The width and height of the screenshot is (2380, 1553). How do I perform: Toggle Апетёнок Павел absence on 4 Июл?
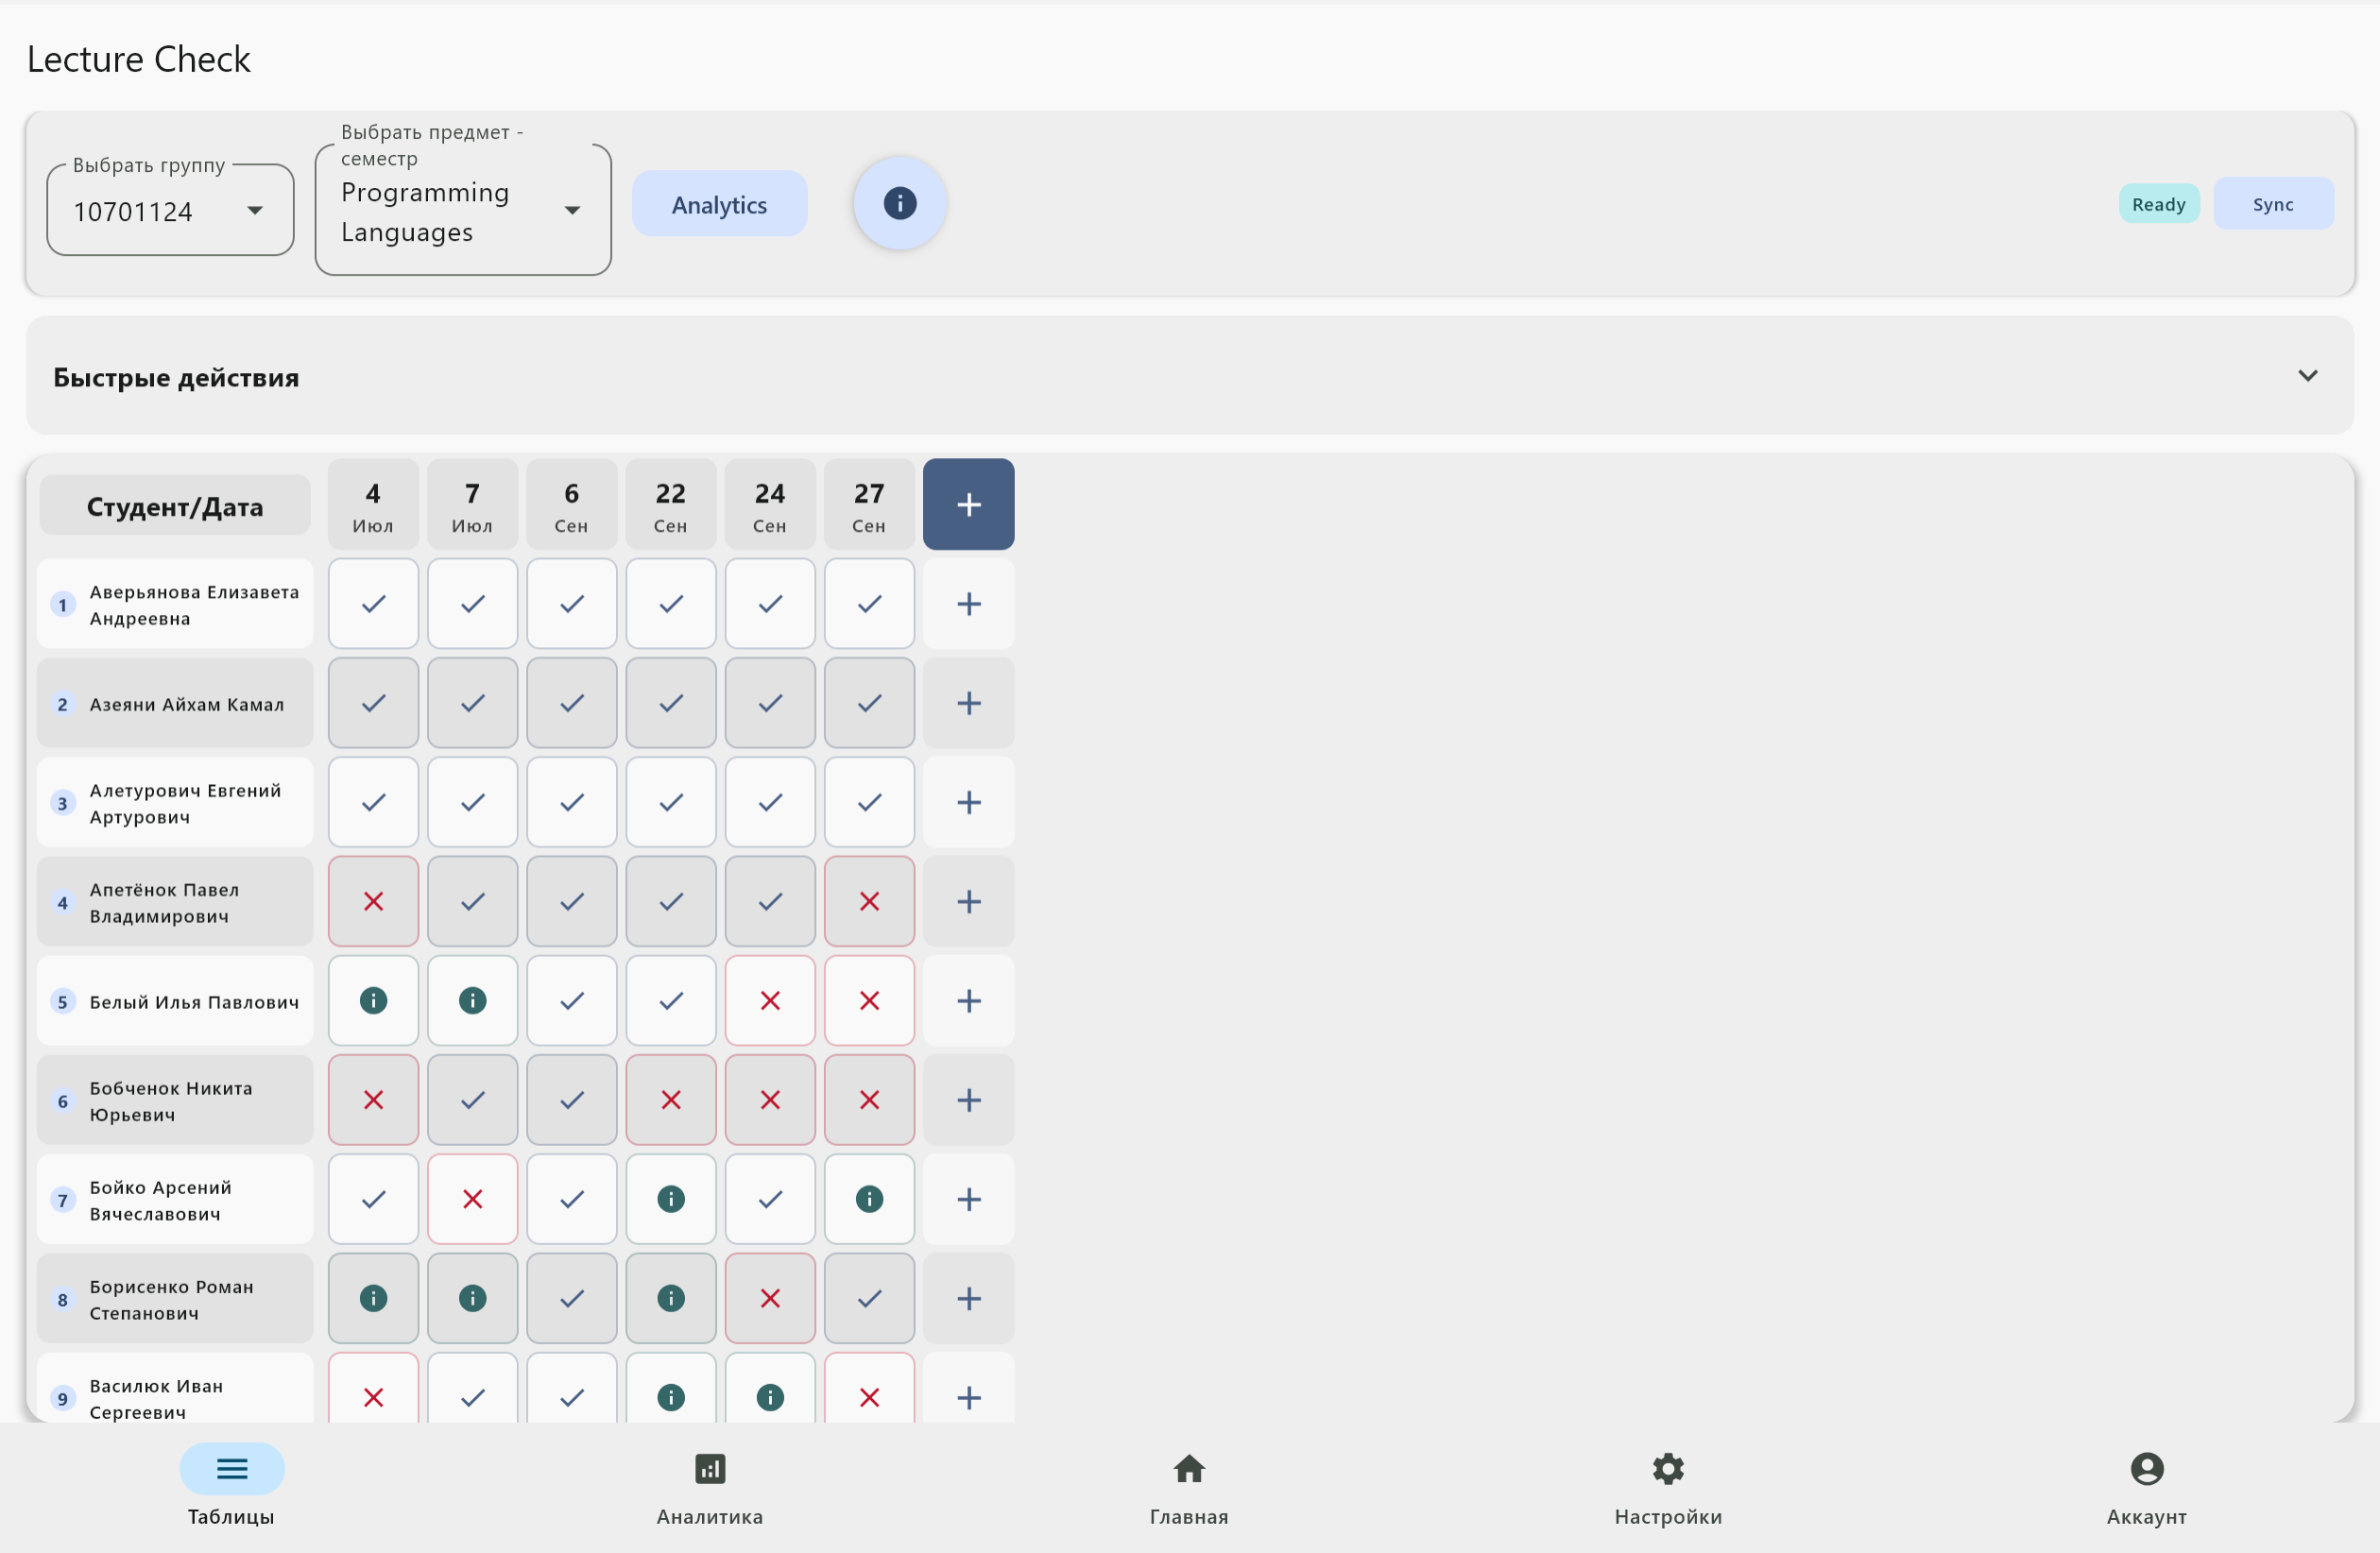coord(373,902)
